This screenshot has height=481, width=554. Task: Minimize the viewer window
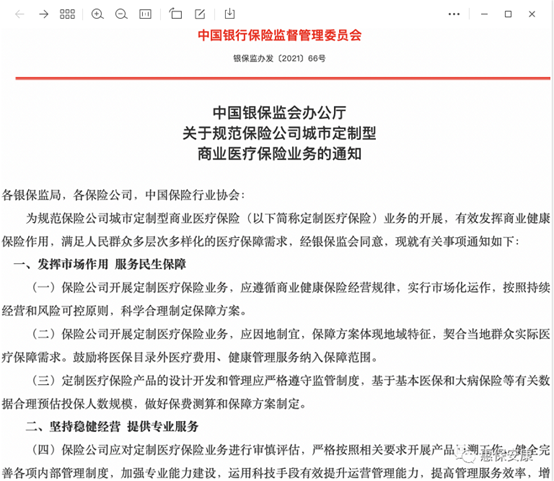[x=484, y=14]
